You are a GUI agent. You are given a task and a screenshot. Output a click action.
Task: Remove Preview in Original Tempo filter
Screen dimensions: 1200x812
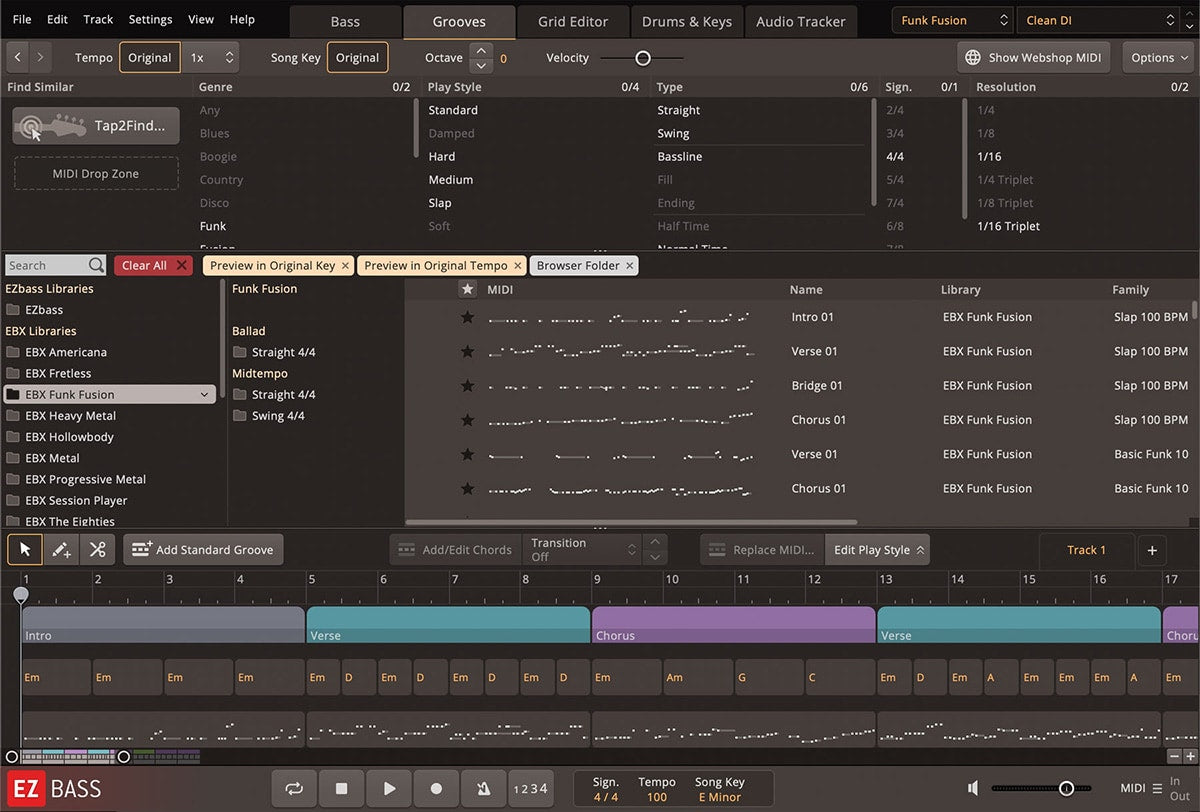click(x=518, y=265)
